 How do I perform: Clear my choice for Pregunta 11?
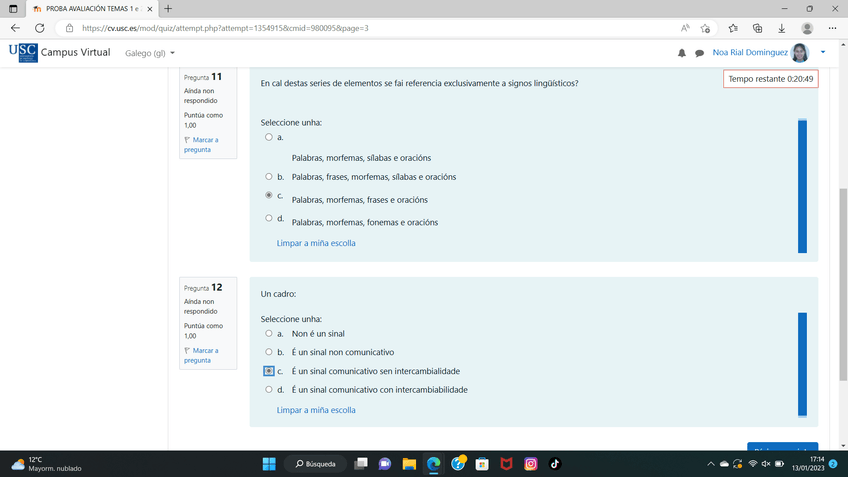tap(316, 243)
